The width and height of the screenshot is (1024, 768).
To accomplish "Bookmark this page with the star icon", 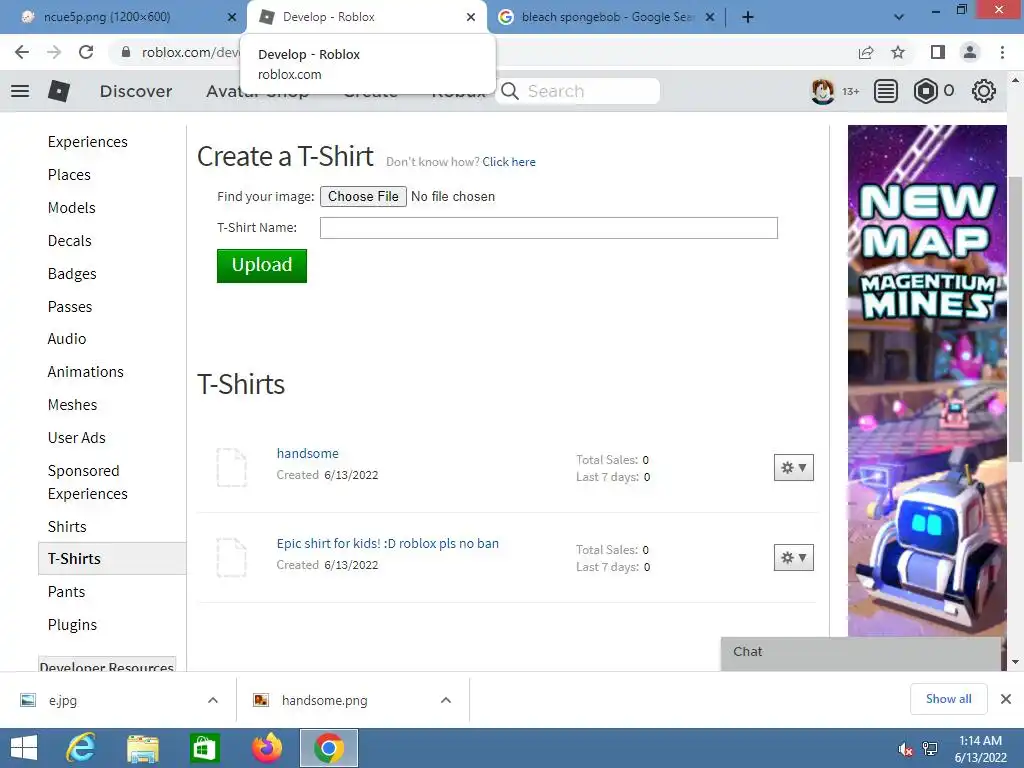I will click(898, 52).
